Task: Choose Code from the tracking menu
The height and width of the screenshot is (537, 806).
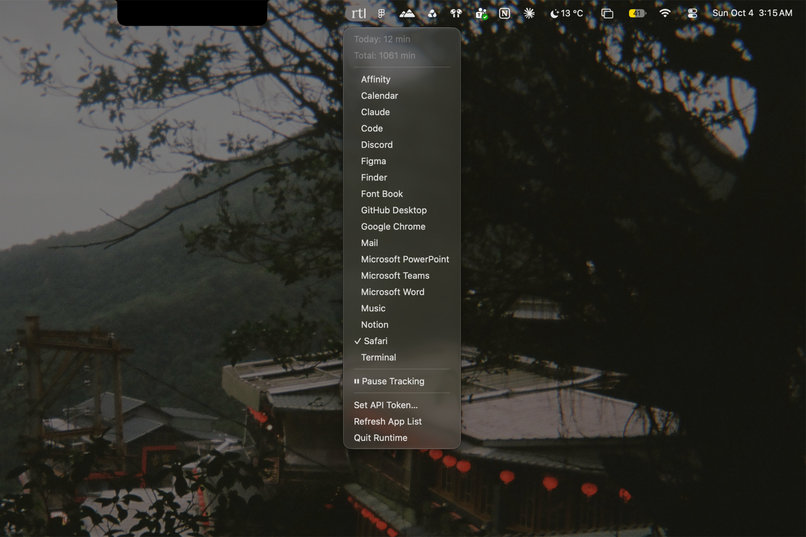Action: click(402, 128)
